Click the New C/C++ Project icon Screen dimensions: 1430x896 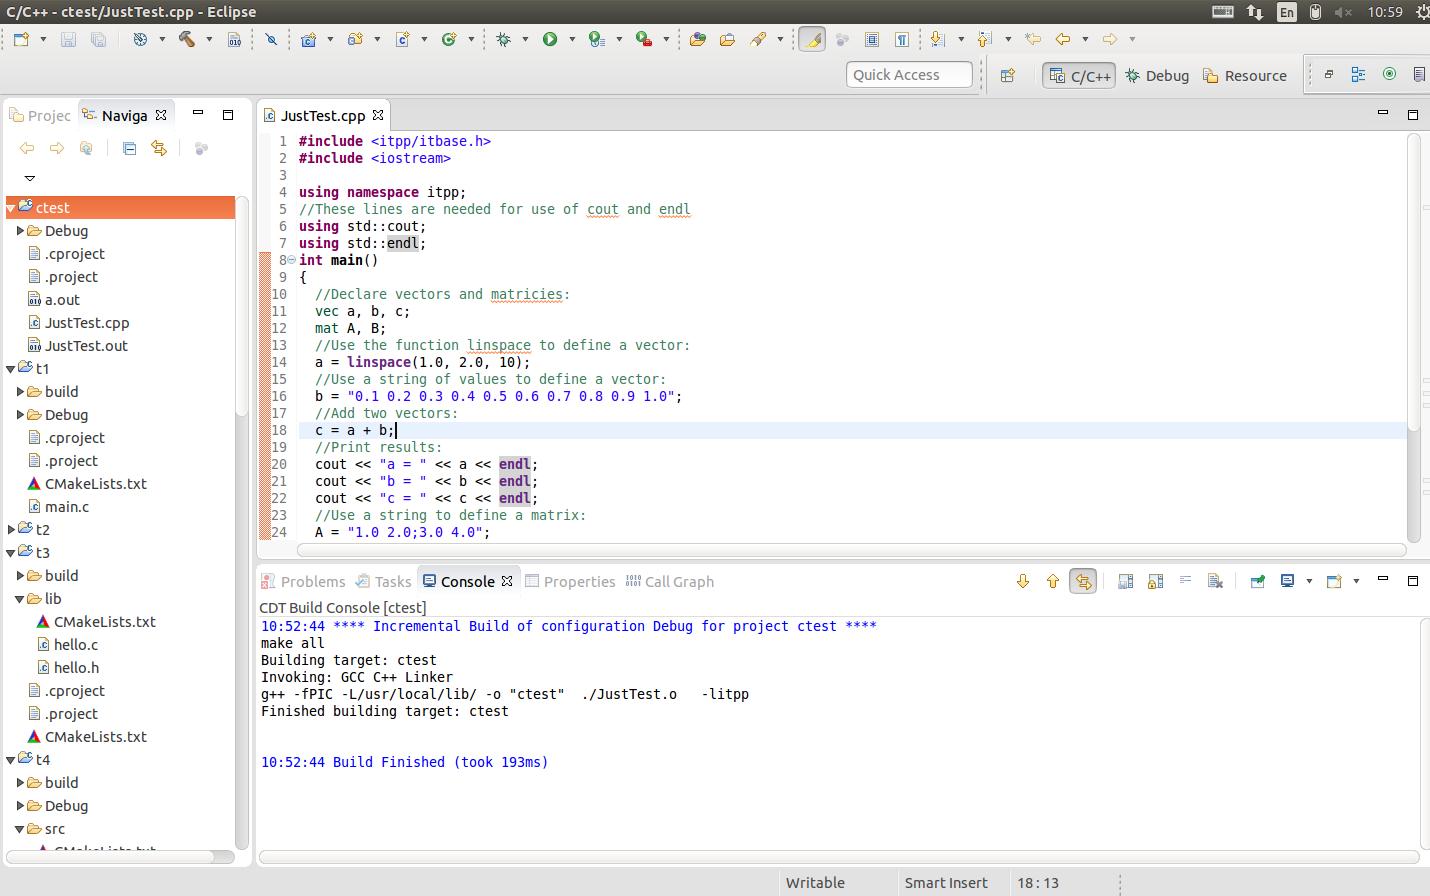308,39
